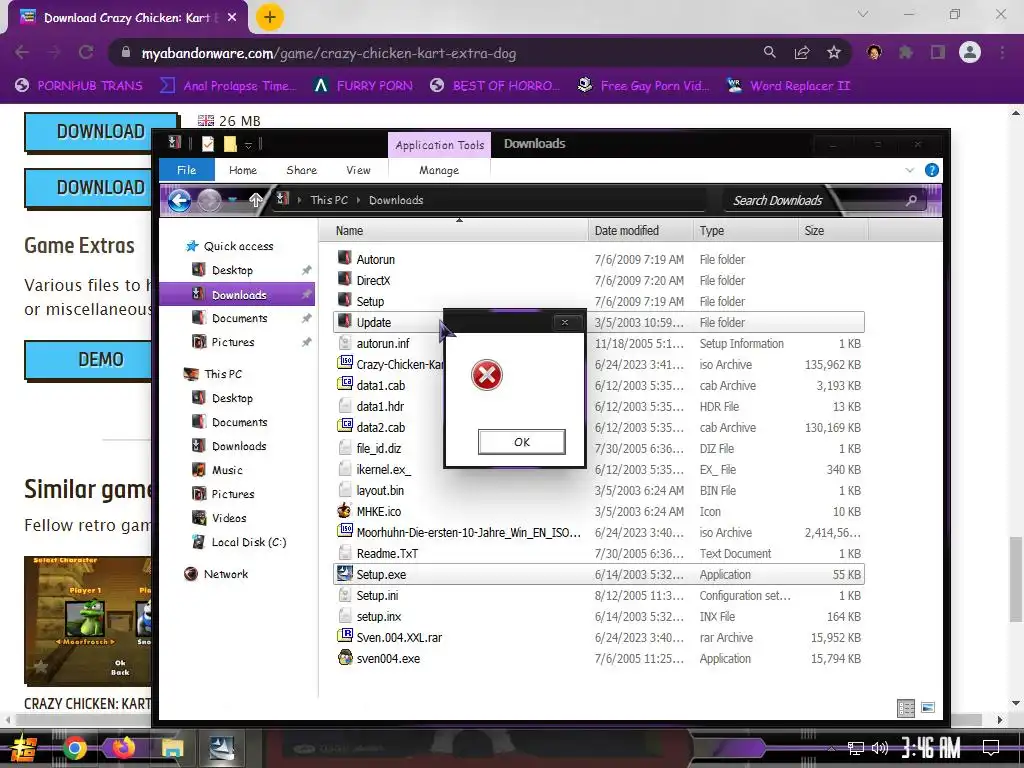This screenshot has height=768, width=1024.
Task: Open the File tab in Explorer
Action: 187,170
